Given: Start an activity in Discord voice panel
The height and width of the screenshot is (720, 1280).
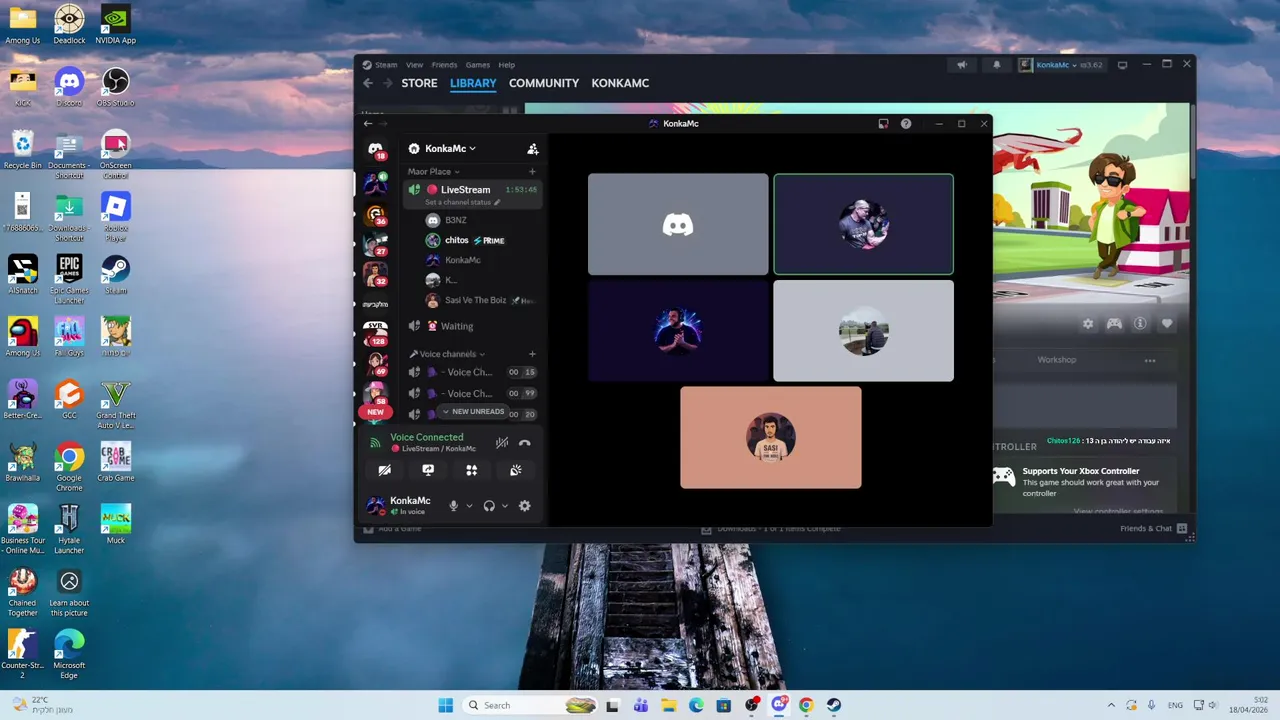Looking at the screenshot, I should click(x=472, y=470).
